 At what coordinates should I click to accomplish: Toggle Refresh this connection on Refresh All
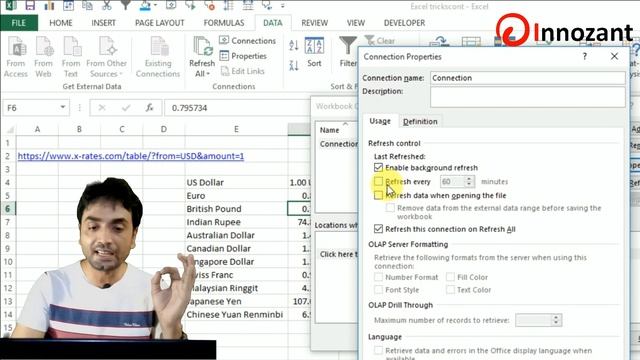pyautogui.click(x=378, y=229)
